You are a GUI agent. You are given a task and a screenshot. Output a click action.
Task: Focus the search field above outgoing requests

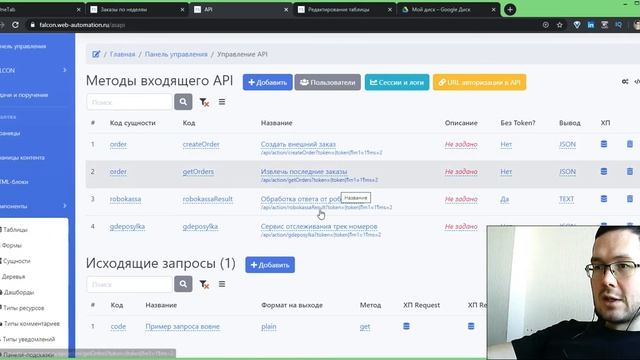click(129, 284)
